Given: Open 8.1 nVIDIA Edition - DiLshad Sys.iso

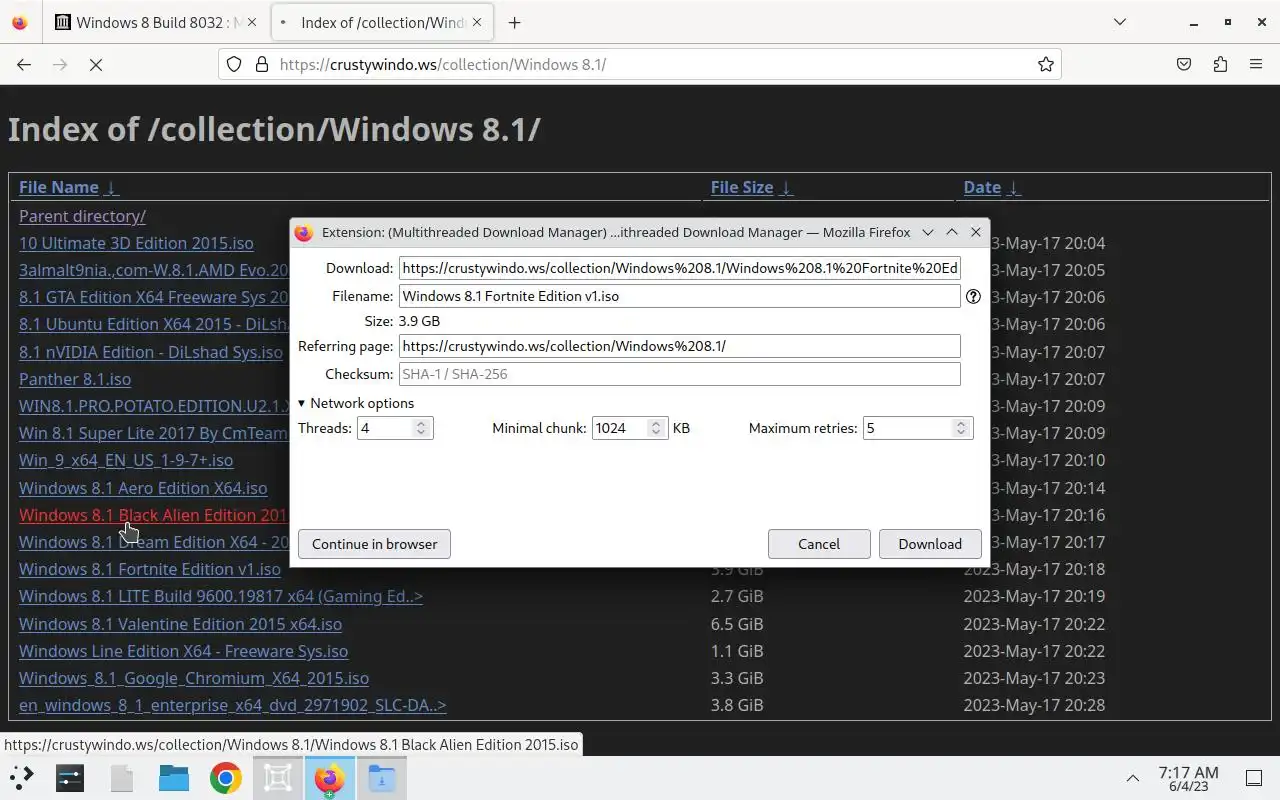Looking at the screenshot, I should point(150,352).
